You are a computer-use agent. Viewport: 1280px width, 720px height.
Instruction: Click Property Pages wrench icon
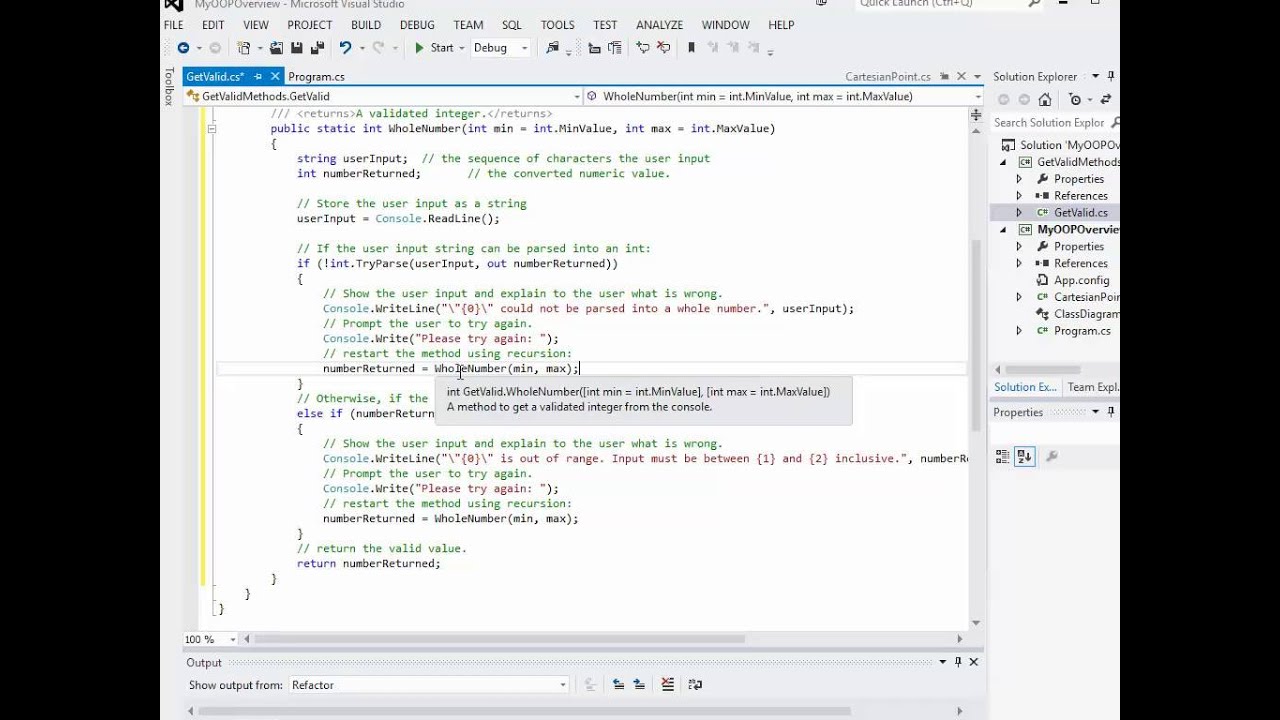(1051, 456)
